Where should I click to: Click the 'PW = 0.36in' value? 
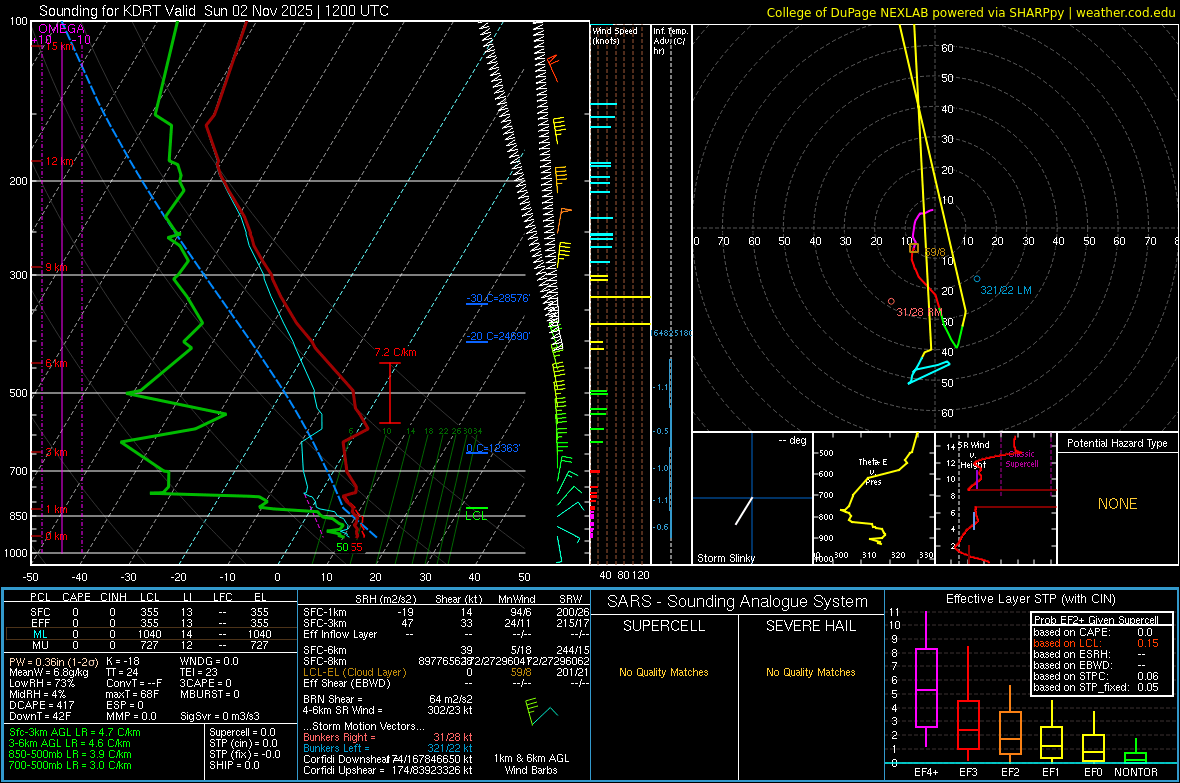(51, 661)
